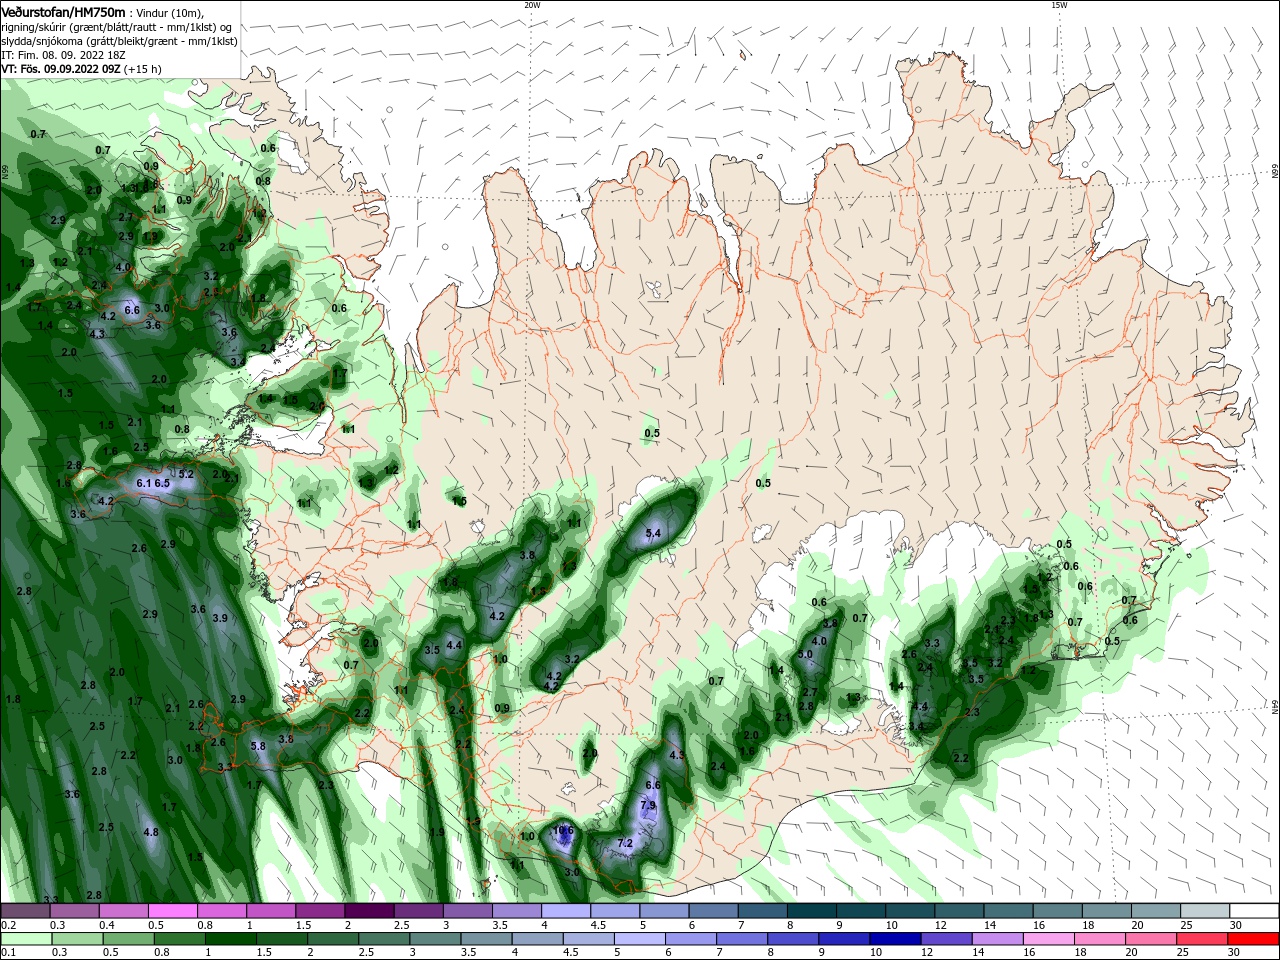This screenshot has width=1280, height=960.
Task: Select the white snow legend swatch at 30
Action: click(1252, 911)
